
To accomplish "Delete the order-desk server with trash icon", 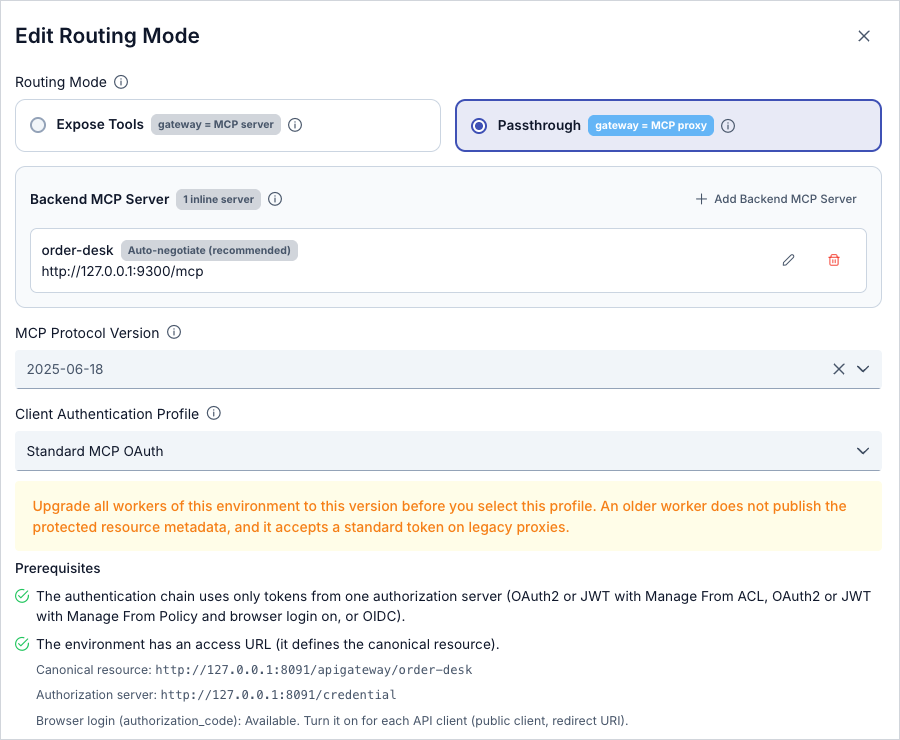I will point(834,260).
